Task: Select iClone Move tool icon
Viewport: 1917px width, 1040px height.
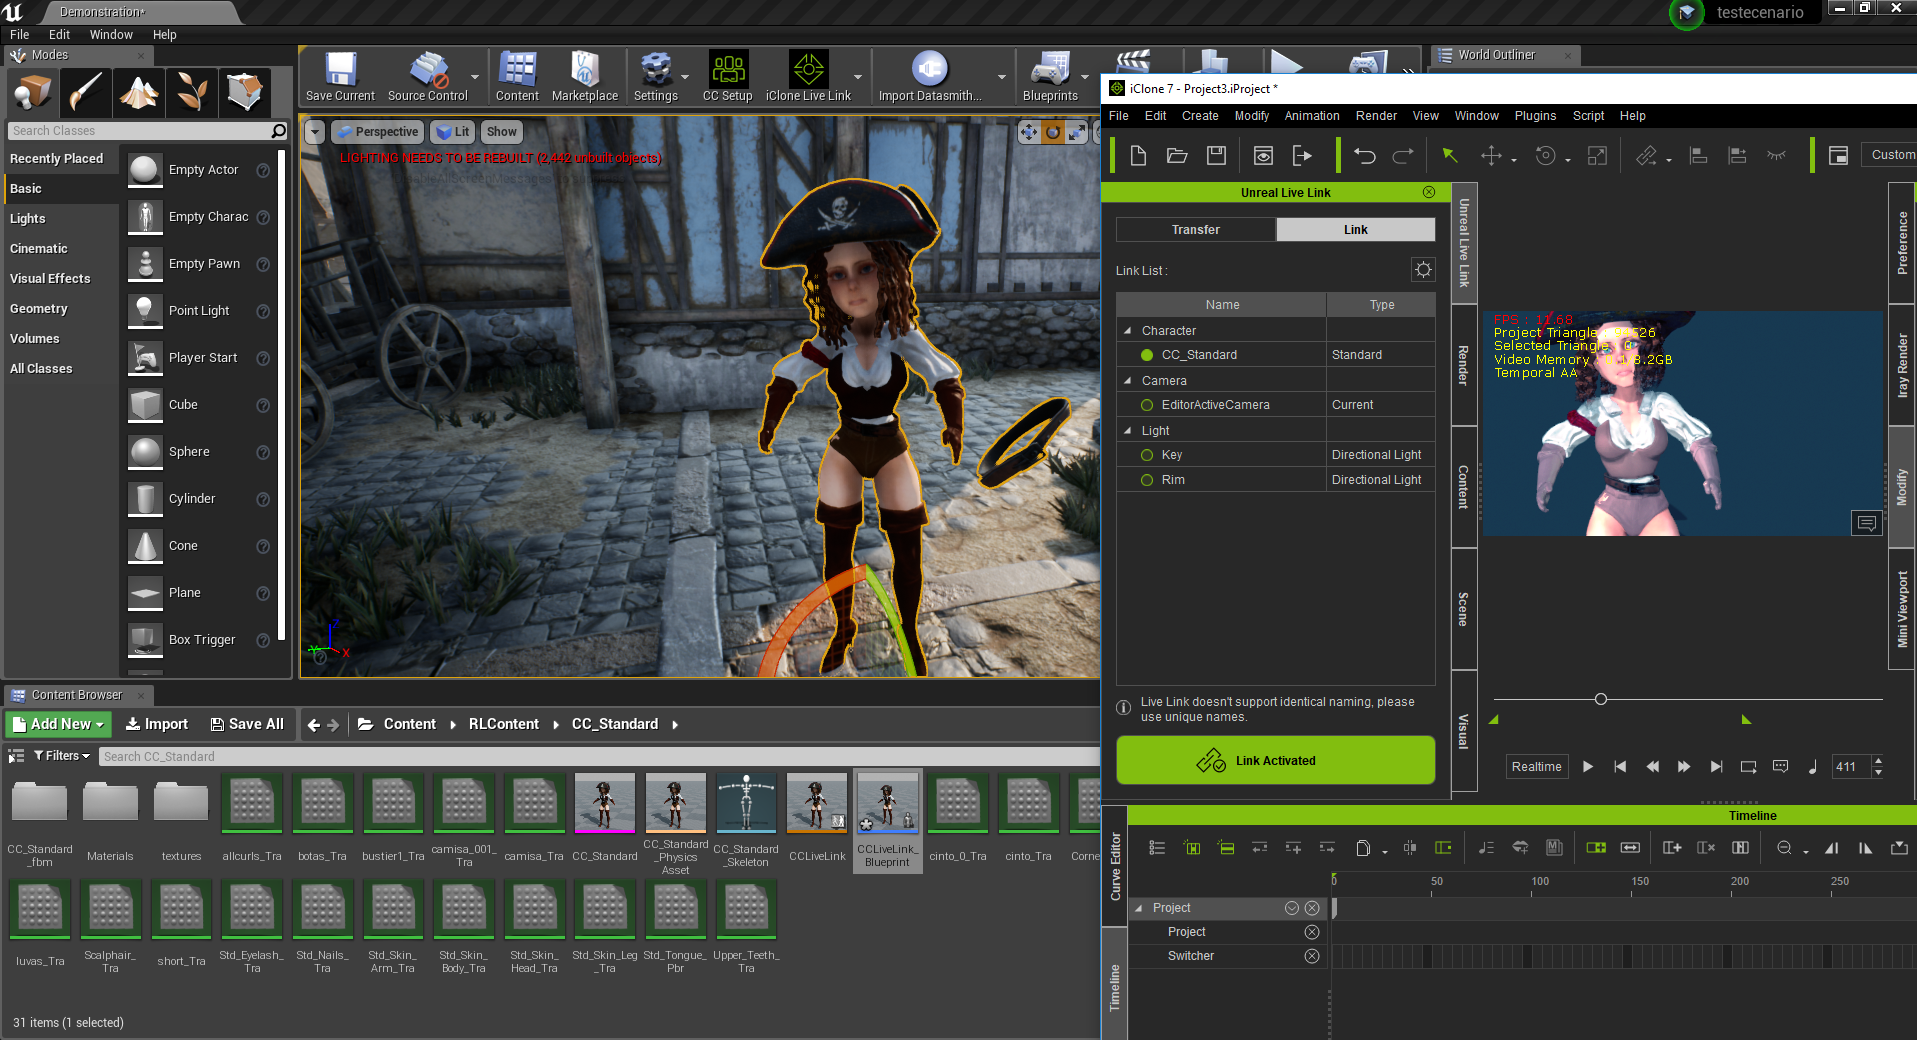Action: [x=1491, y=155]
